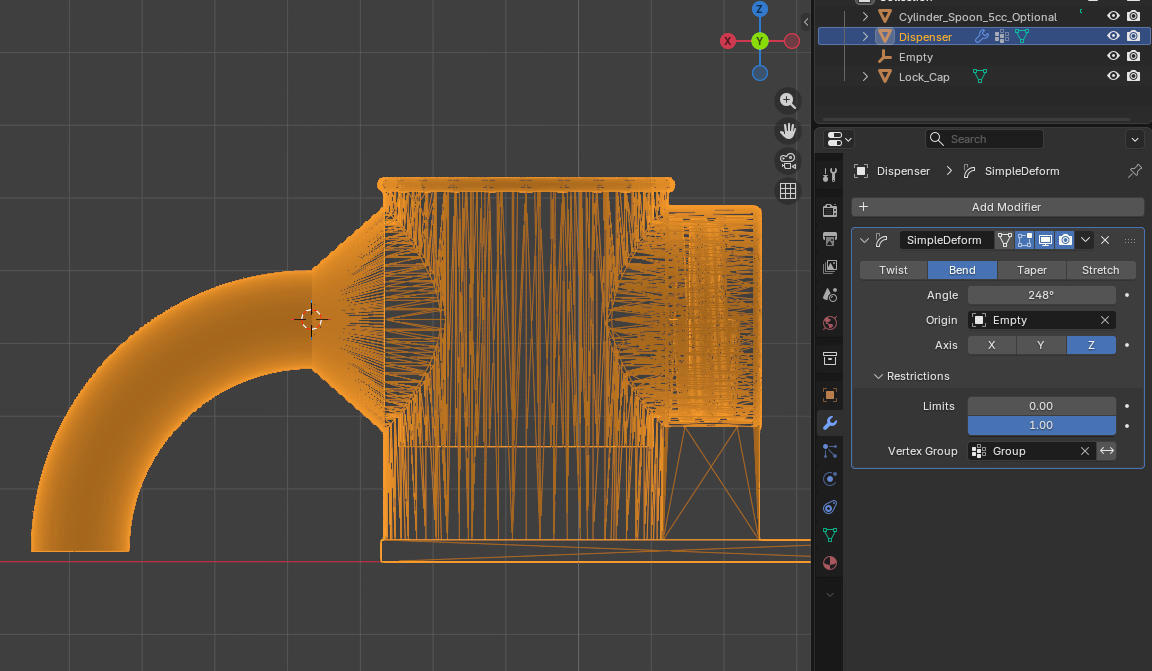Expand the Dispenser outliner row
Image resolution: width=1152 pixels, height=671 pixels.
point(865,36)
